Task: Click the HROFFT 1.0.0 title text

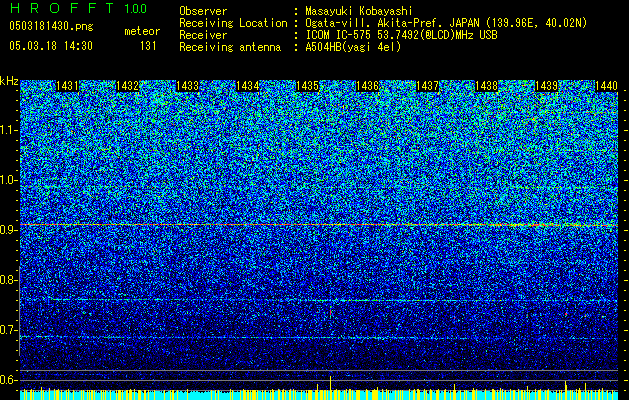Action: point(78,8)
